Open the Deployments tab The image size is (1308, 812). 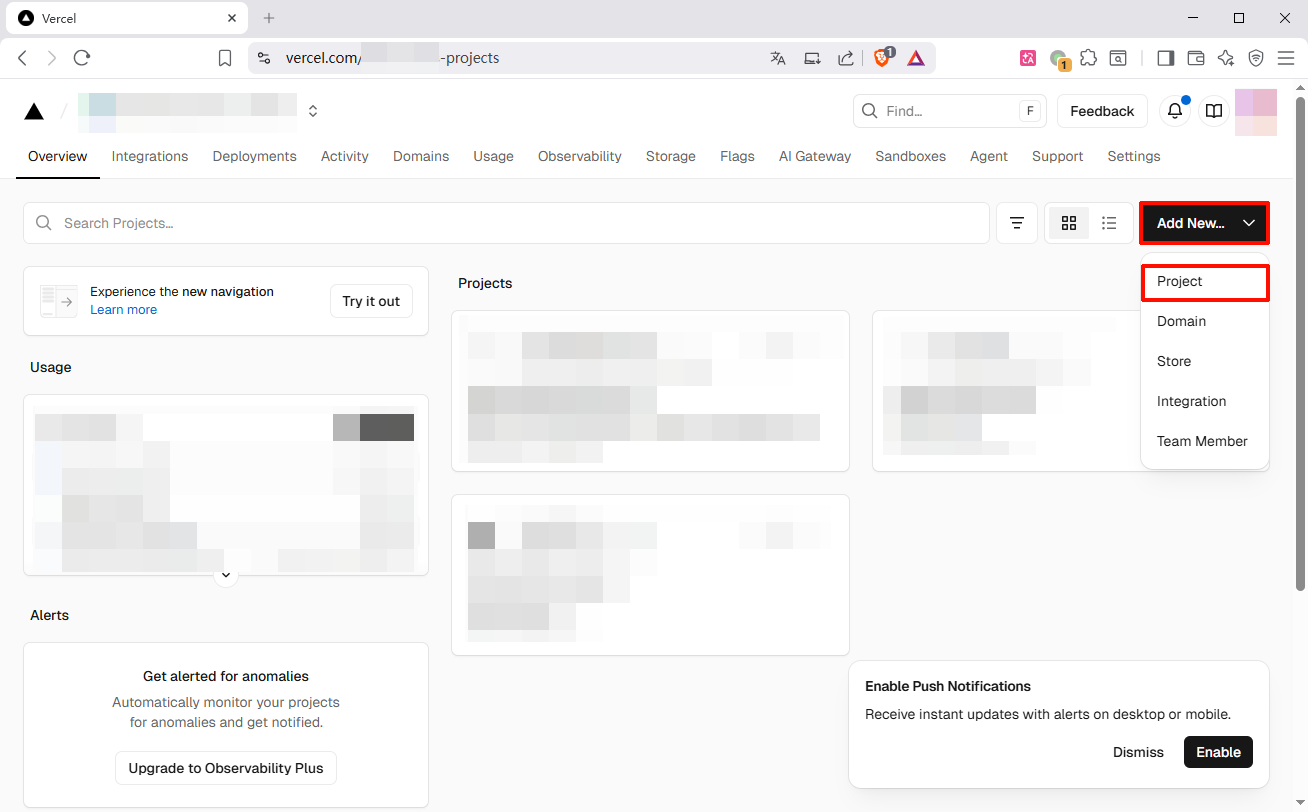tap(254, 156)
